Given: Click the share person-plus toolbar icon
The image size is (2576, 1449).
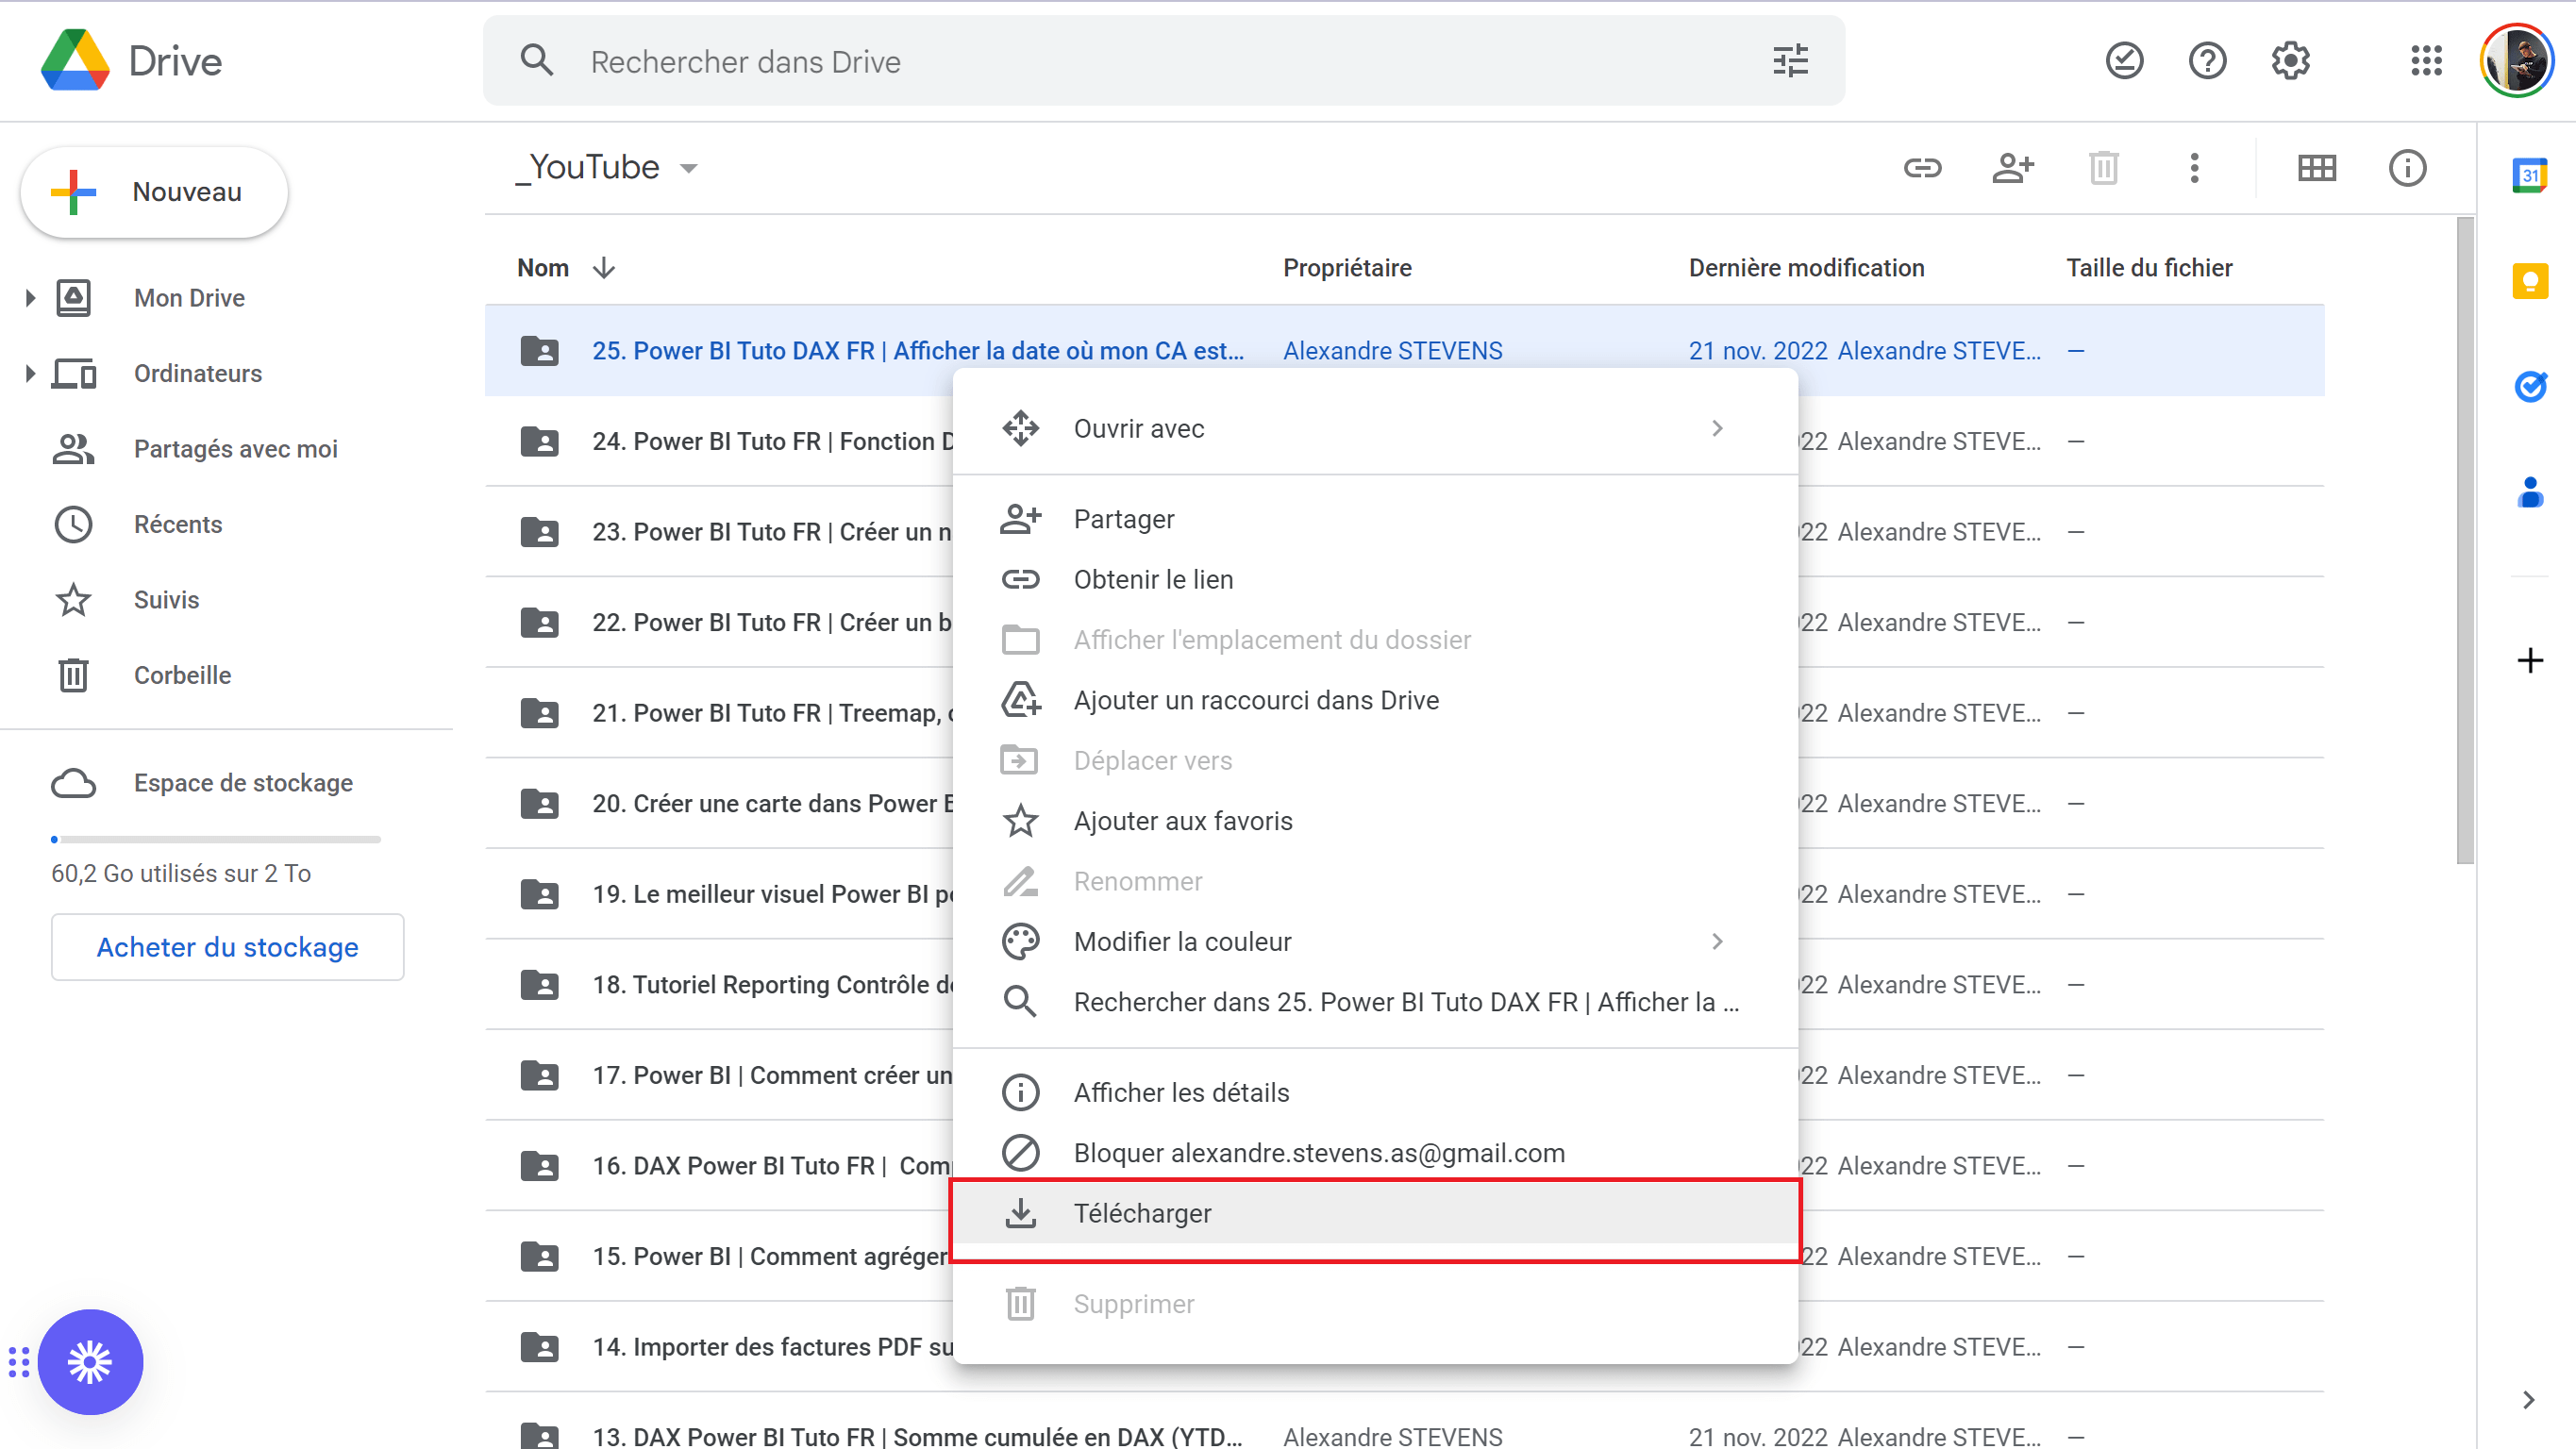Looking at the screenshot, I should 2012,168.
